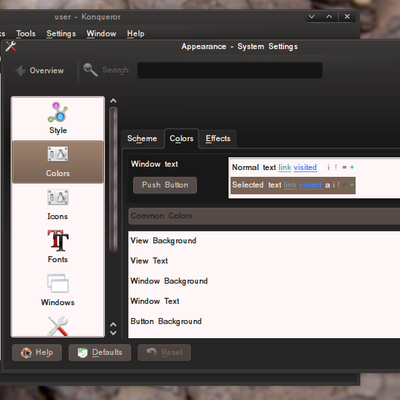The image size is (400, 400).
Task: Select the Window Background color row
Action: 264,281
